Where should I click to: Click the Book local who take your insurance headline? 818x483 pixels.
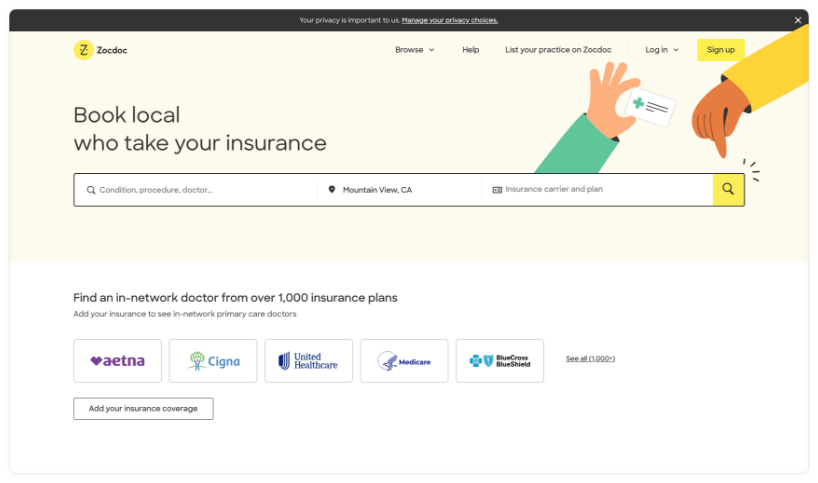pos(200,129)
